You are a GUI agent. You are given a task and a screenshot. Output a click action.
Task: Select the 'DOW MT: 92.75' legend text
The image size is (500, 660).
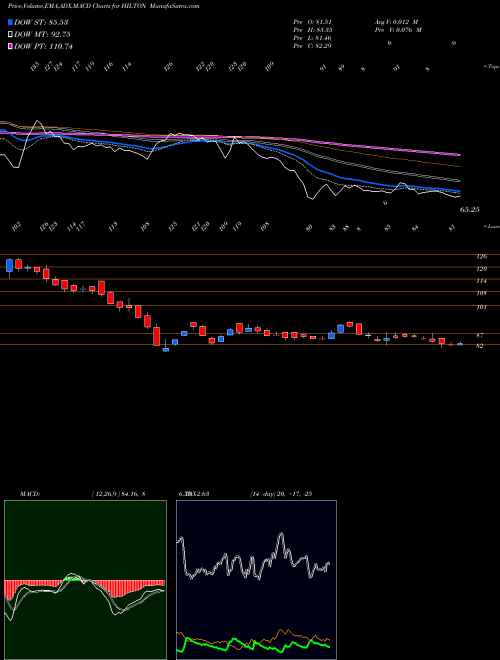coord(42,35)
